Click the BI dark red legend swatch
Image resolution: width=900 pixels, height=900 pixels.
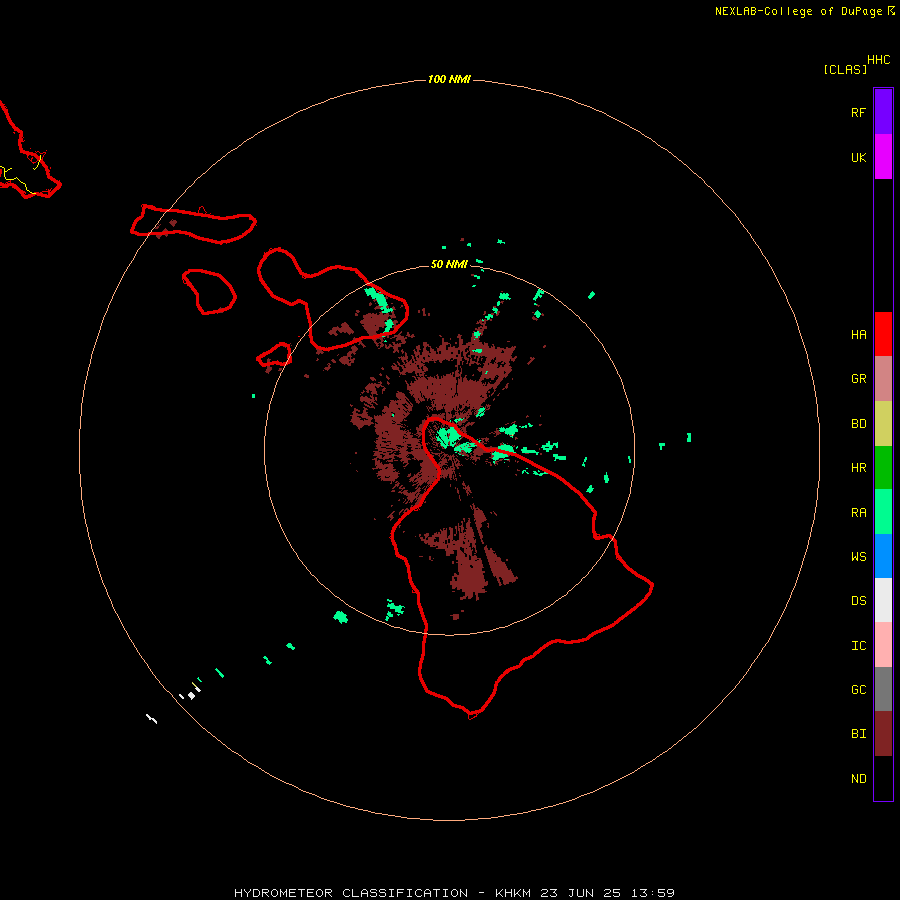click(883, 734)
